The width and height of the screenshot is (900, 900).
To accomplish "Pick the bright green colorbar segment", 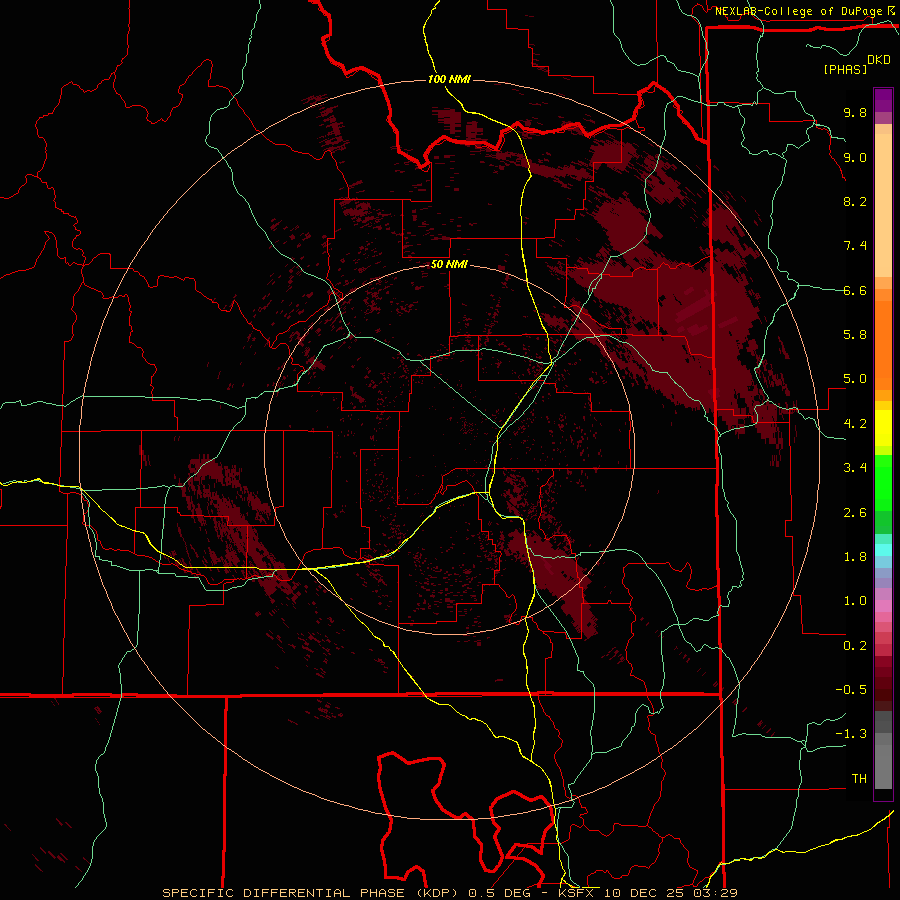I will pos(883,483).
